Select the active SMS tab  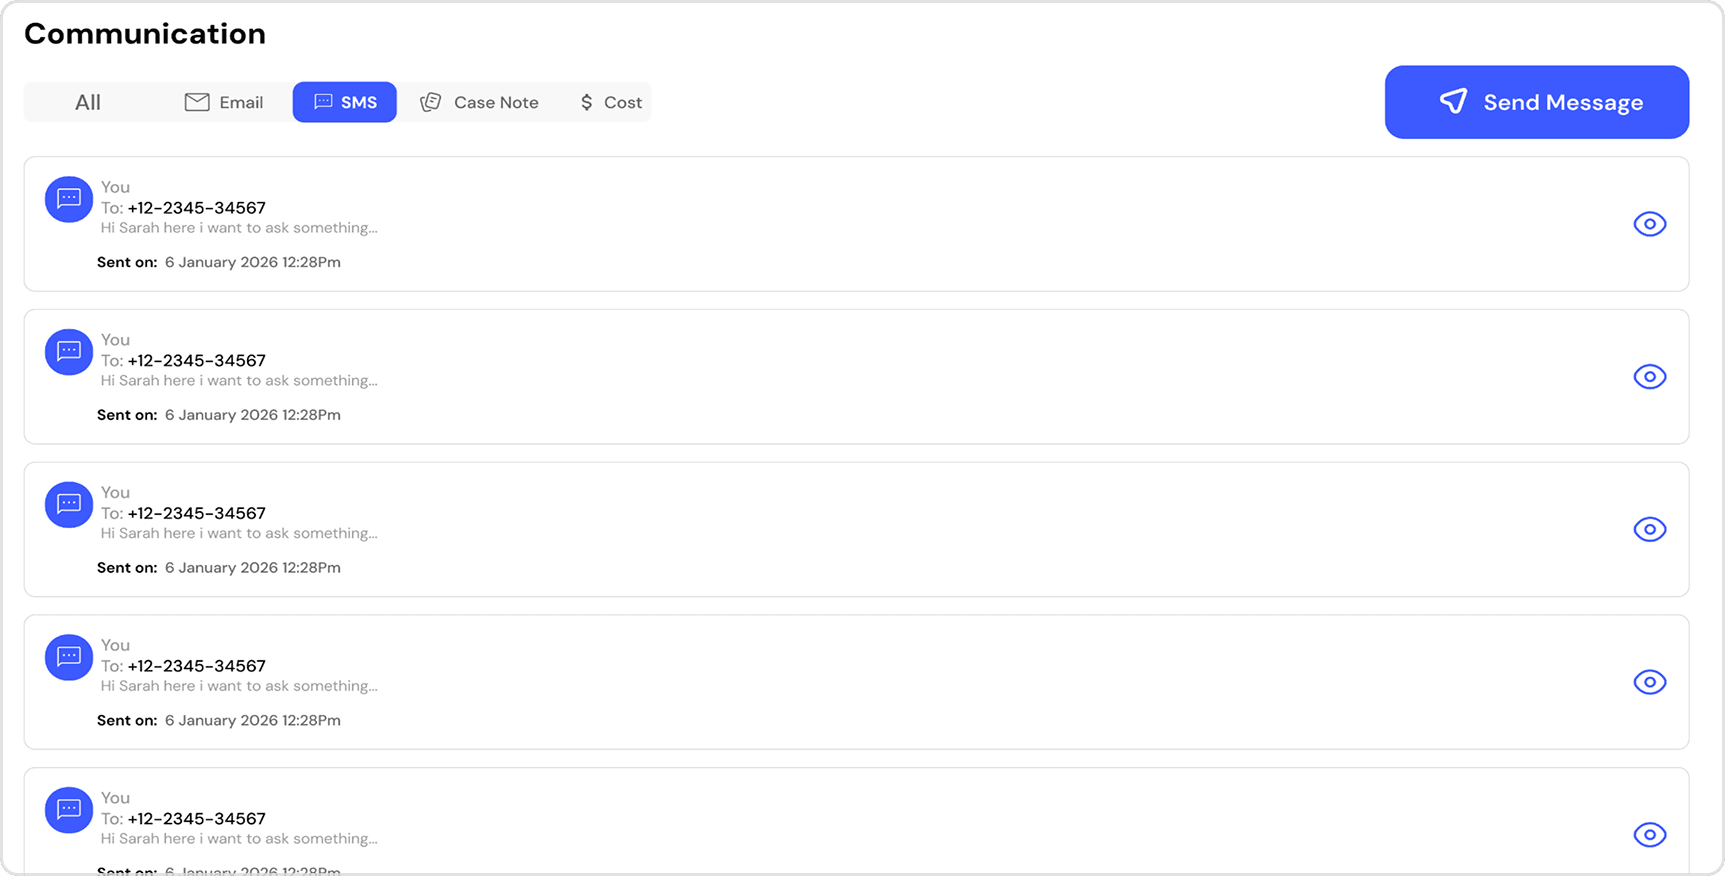[345, 102]
